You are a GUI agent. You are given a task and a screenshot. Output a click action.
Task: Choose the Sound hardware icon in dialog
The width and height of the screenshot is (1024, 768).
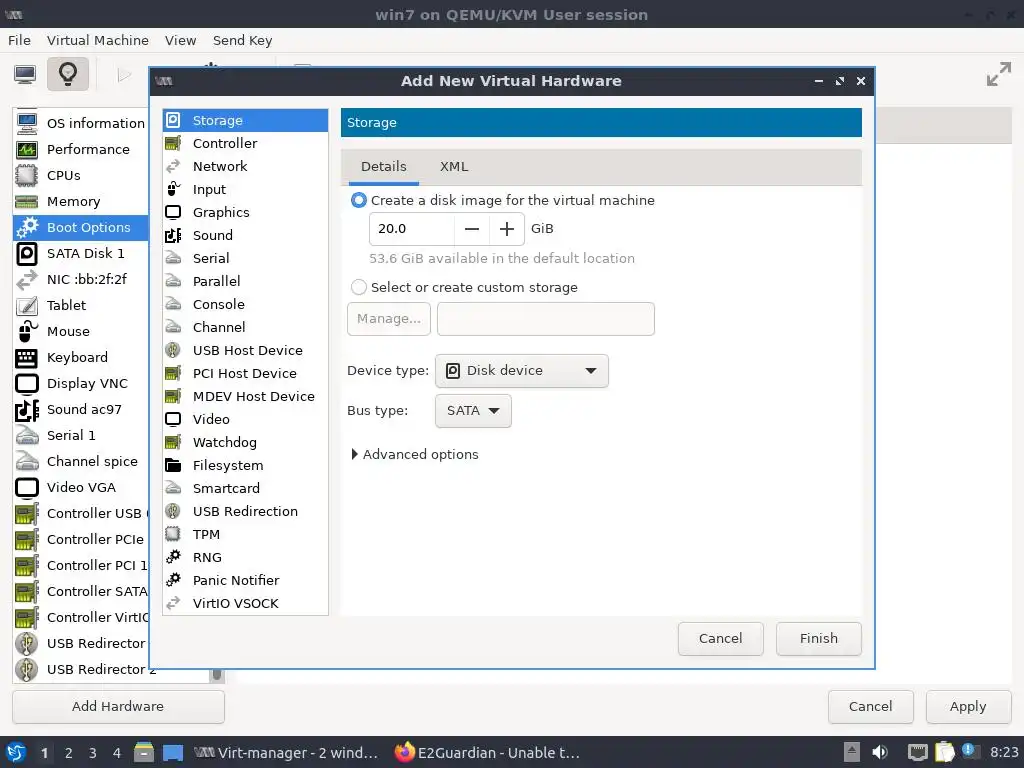pyautogui.click(x=173, y=235)
